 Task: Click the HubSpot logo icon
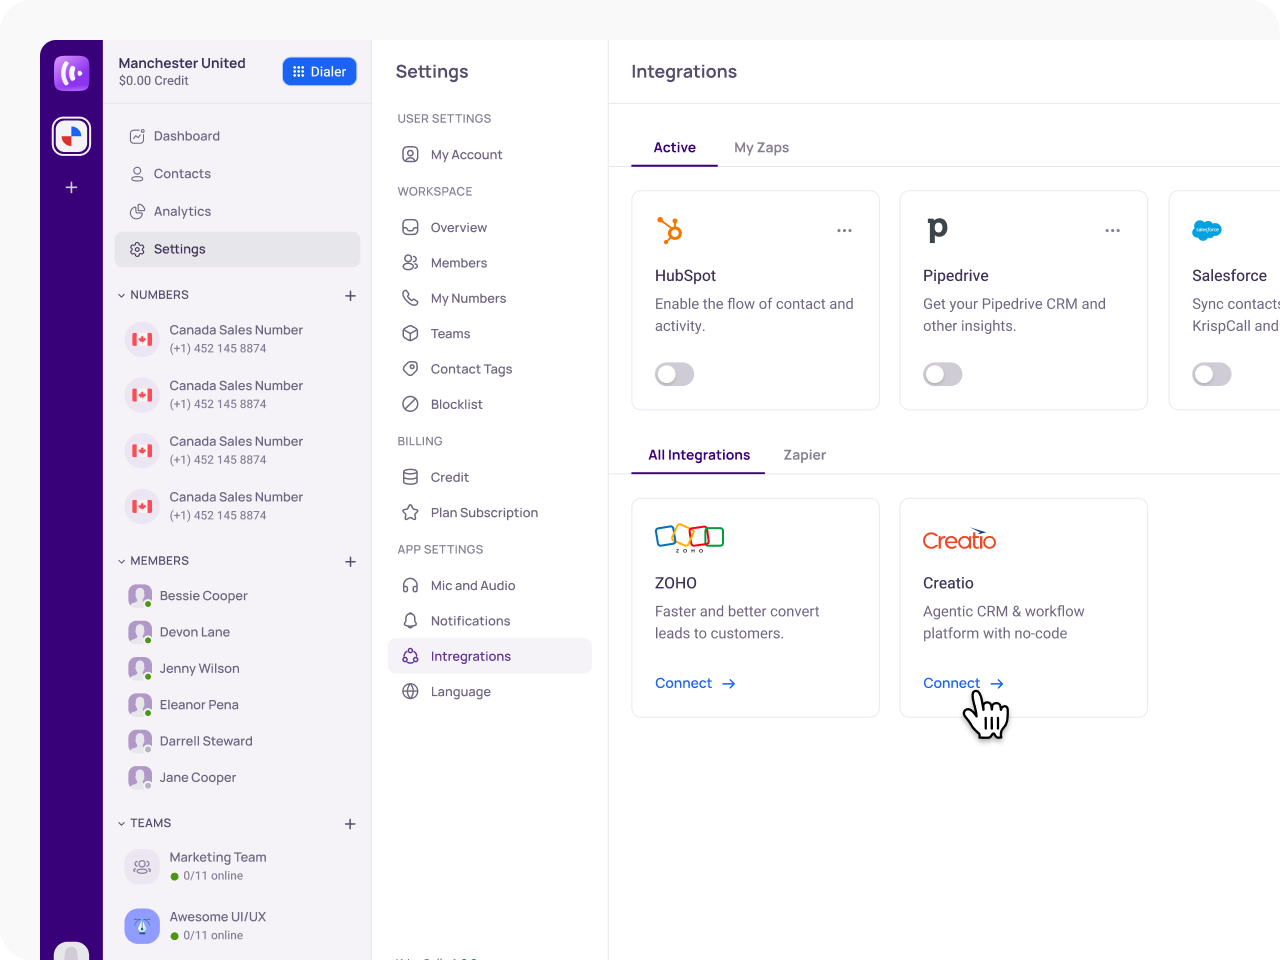(x=670, y=231)
